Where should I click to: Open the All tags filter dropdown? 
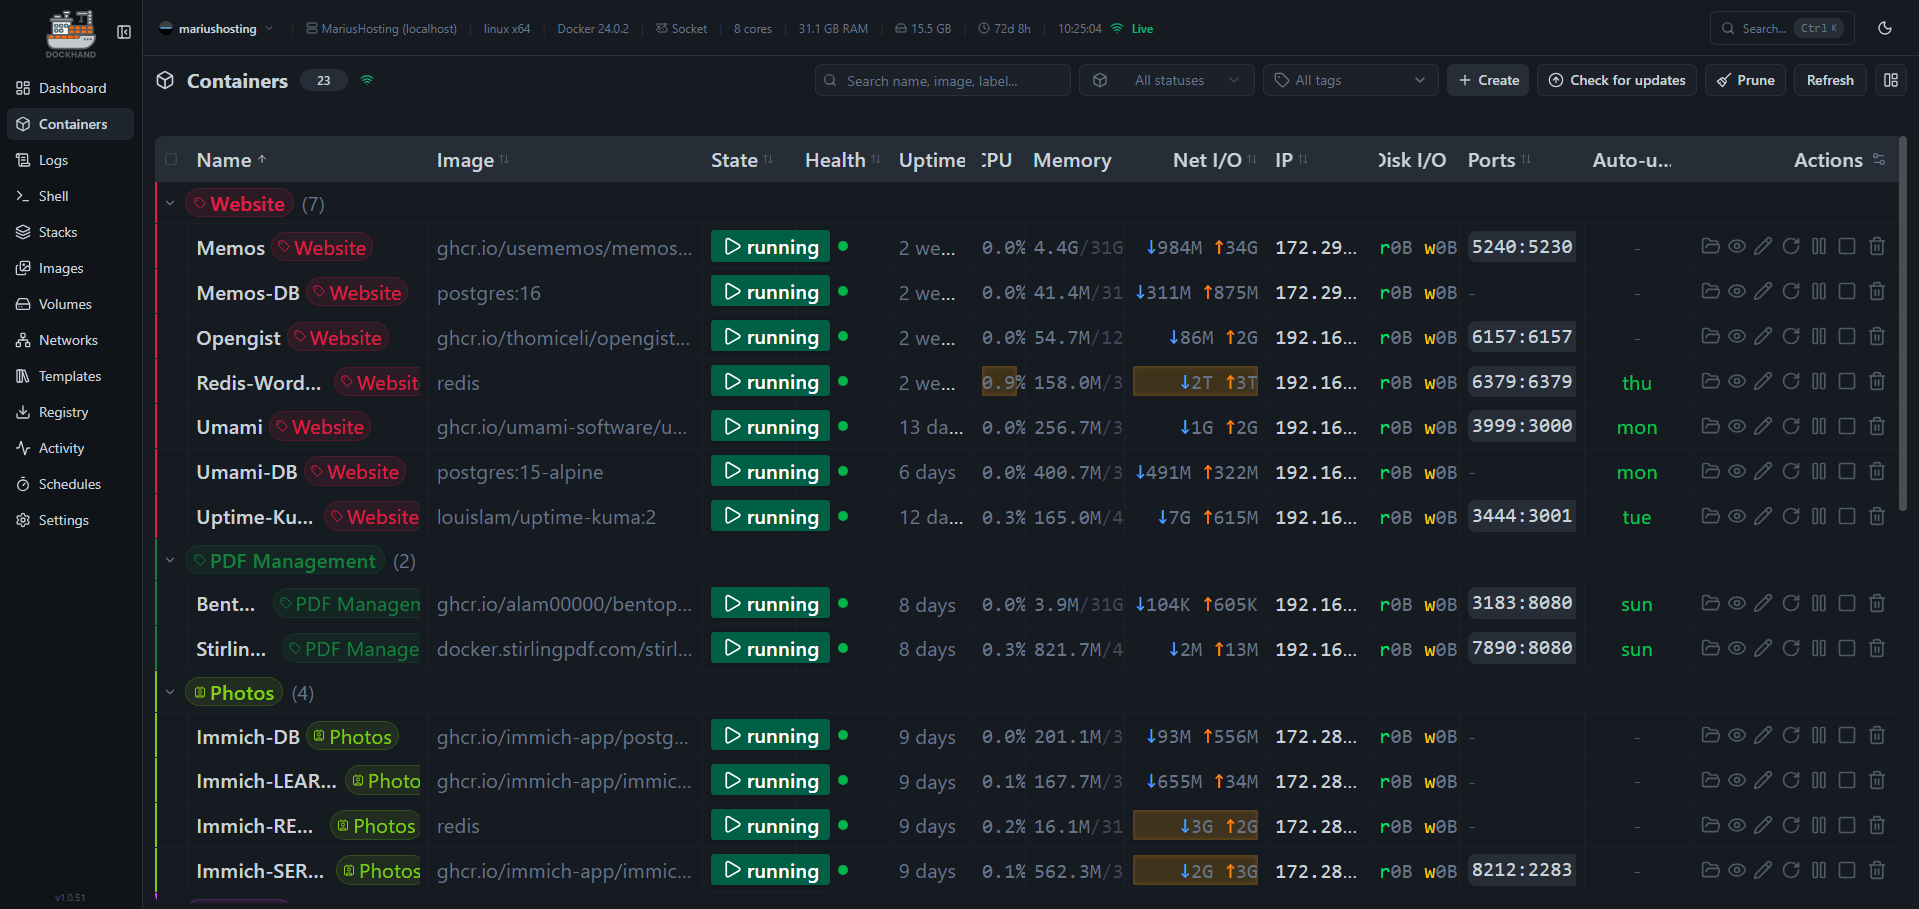click(1350, 80)
